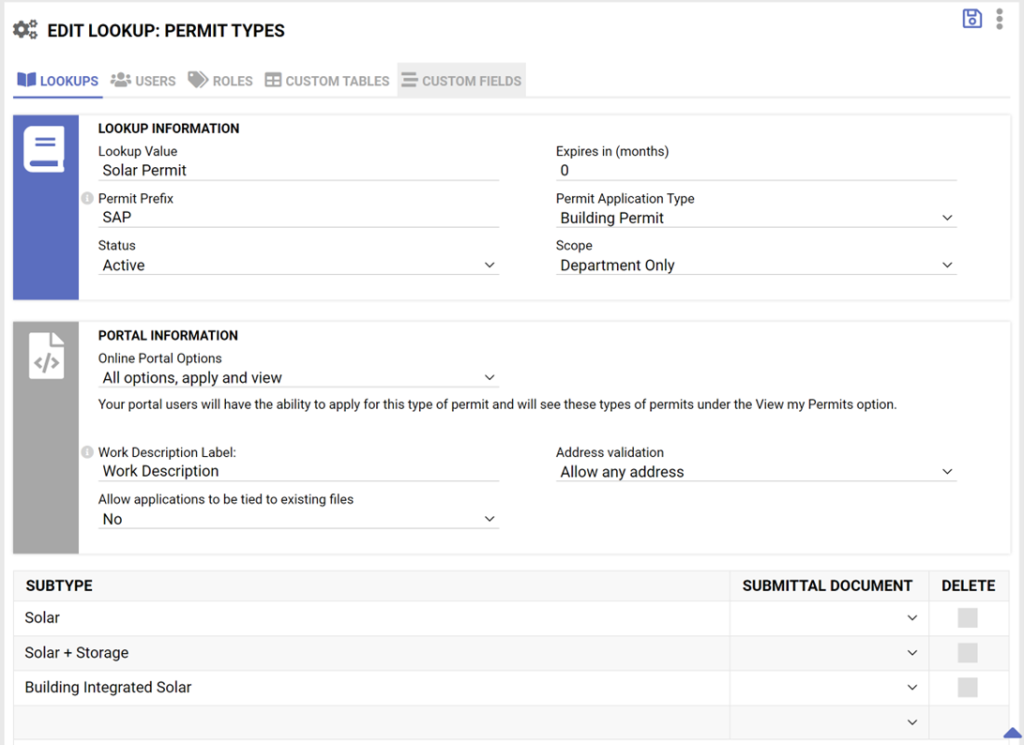Open the Roles tab

click(220, 80)
